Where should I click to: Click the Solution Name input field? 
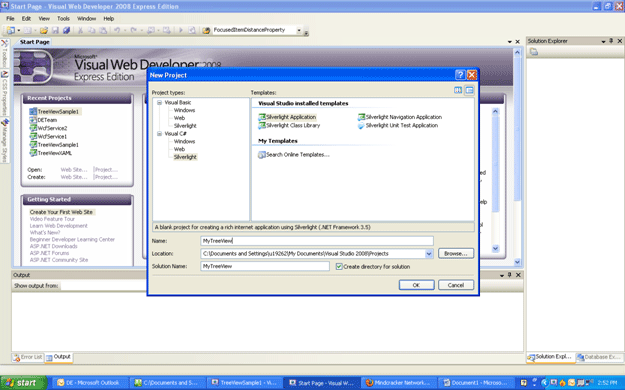[x=265, y=266]
